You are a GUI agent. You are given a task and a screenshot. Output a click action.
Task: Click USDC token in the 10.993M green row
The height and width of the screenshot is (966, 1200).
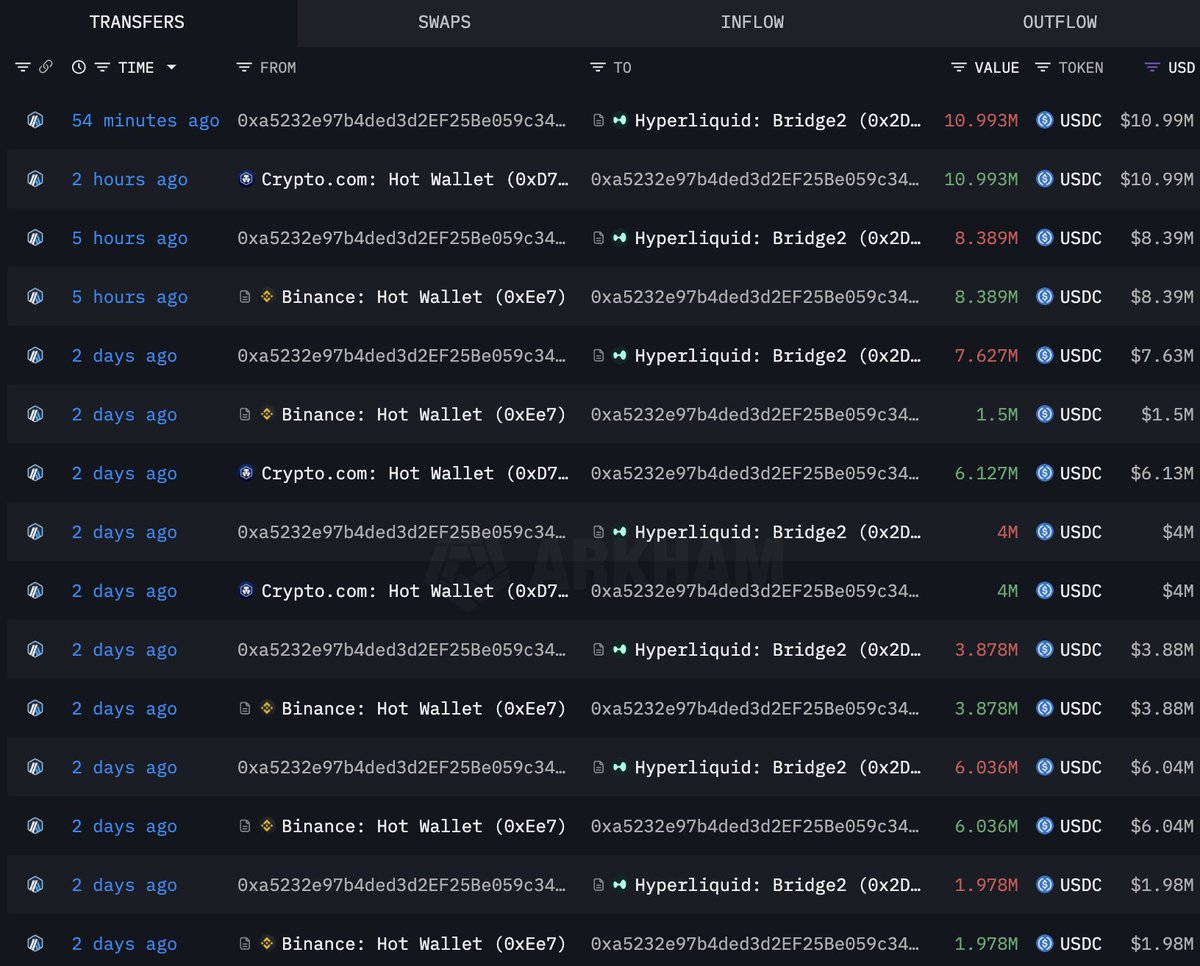tap(1080, 180)
